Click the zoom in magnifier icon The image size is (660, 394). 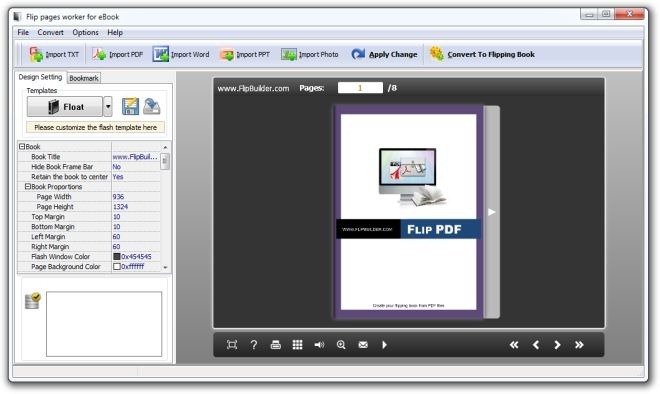click(341, 345)
